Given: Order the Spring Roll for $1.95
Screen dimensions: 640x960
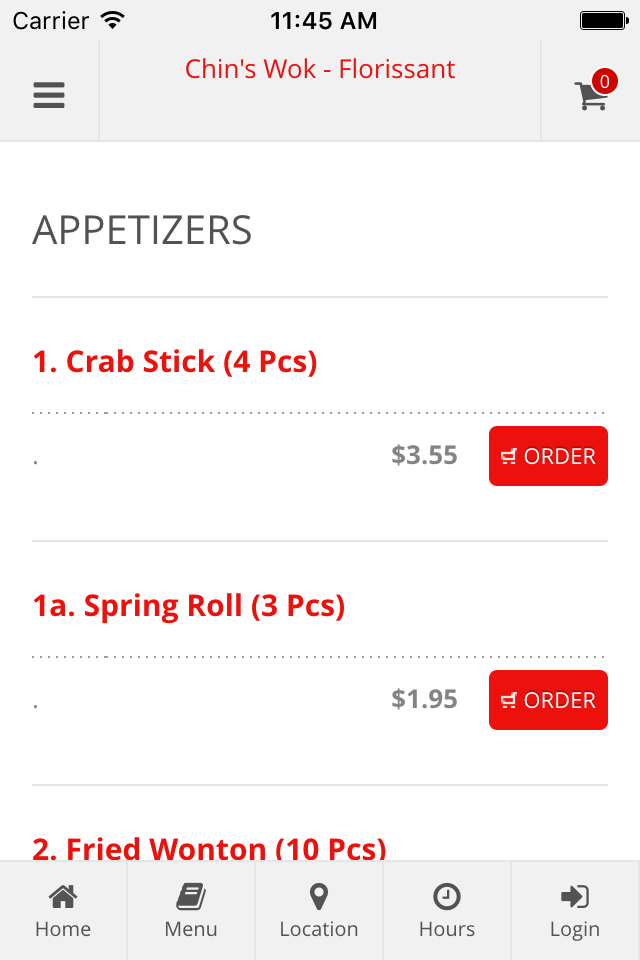Looking at the screenshot, I should point(548,700).
